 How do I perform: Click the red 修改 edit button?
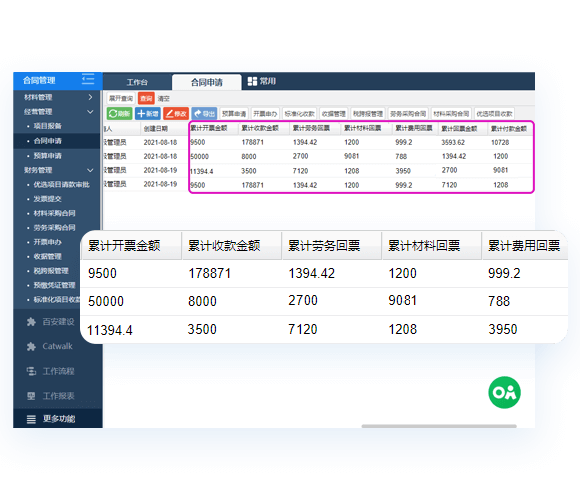pos(176,114)
